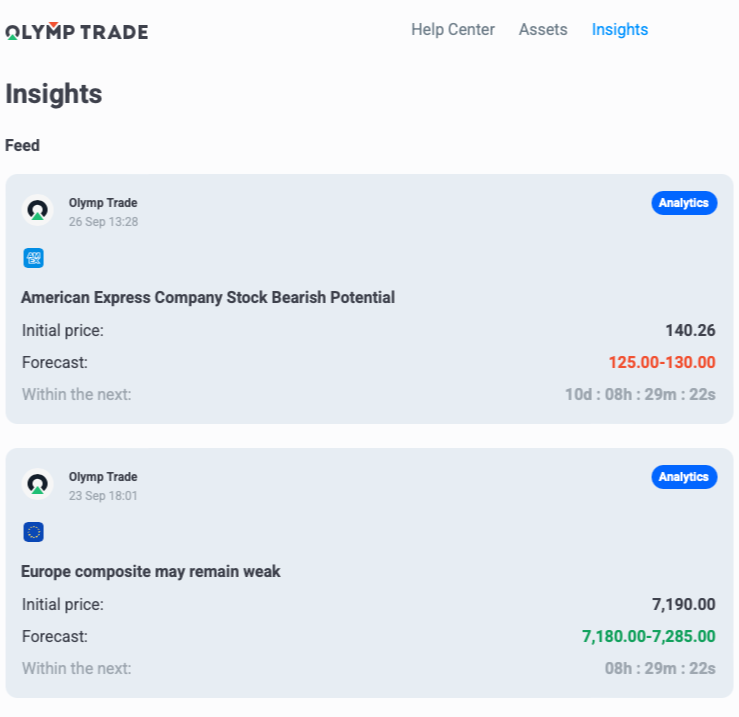Click the 26 Sep 13:28 timestamp
This screenshot has height=717, width=739.
(x=103, y=222)
